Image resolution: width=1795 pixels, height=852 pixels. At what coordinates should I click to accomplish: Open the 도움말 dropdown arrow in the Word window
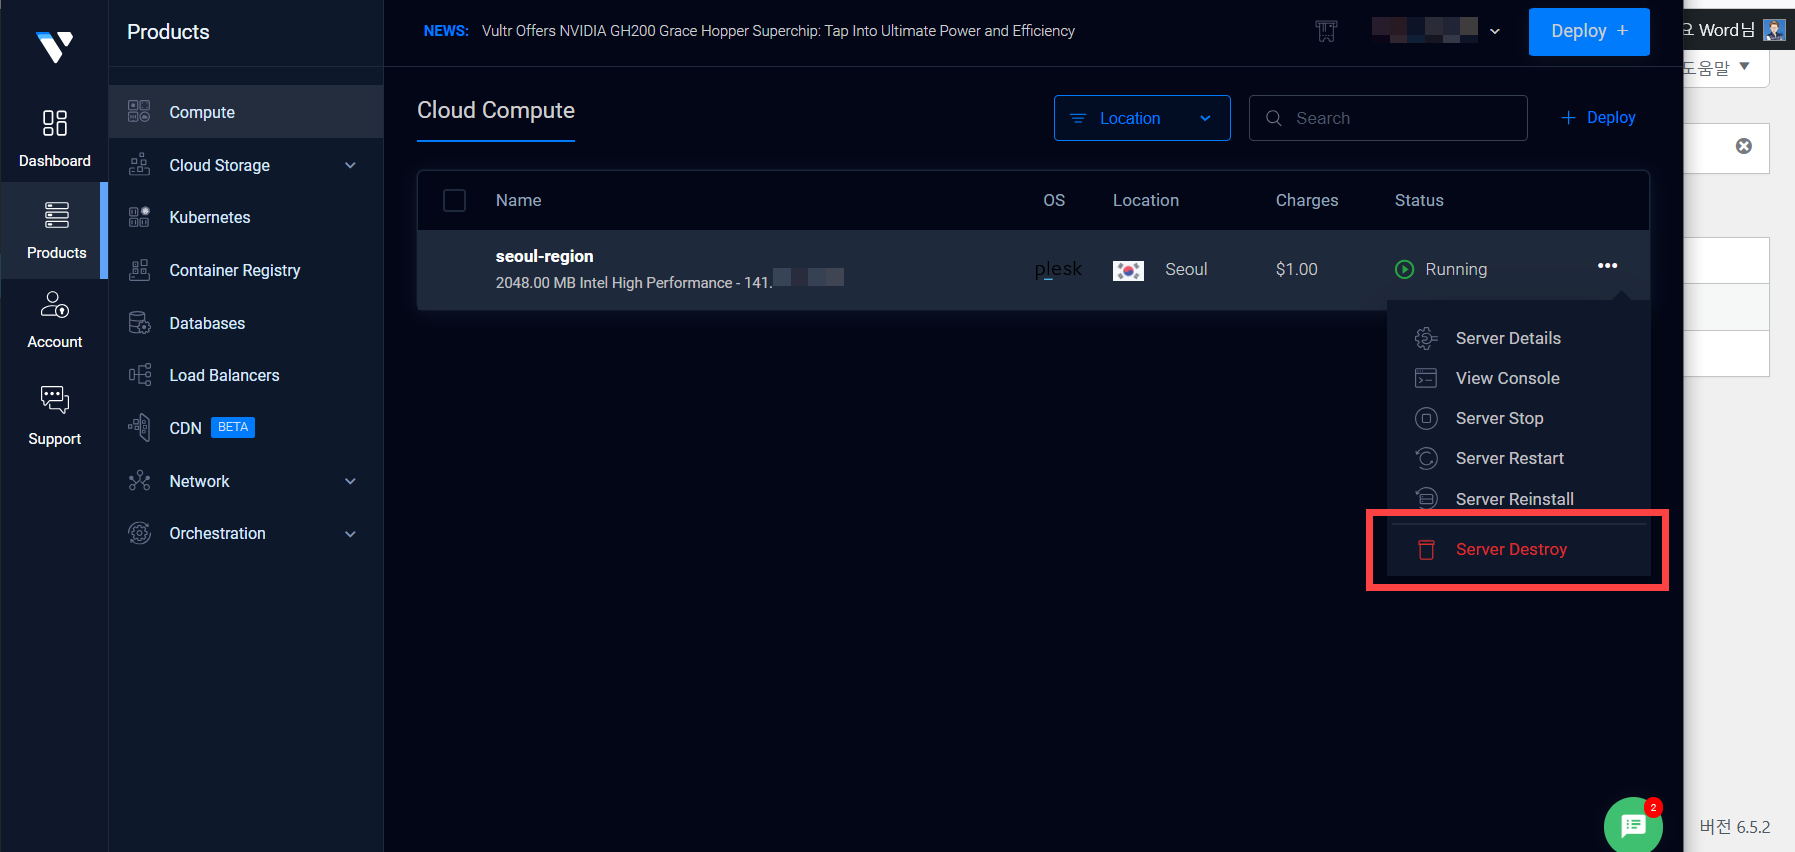1745,66
